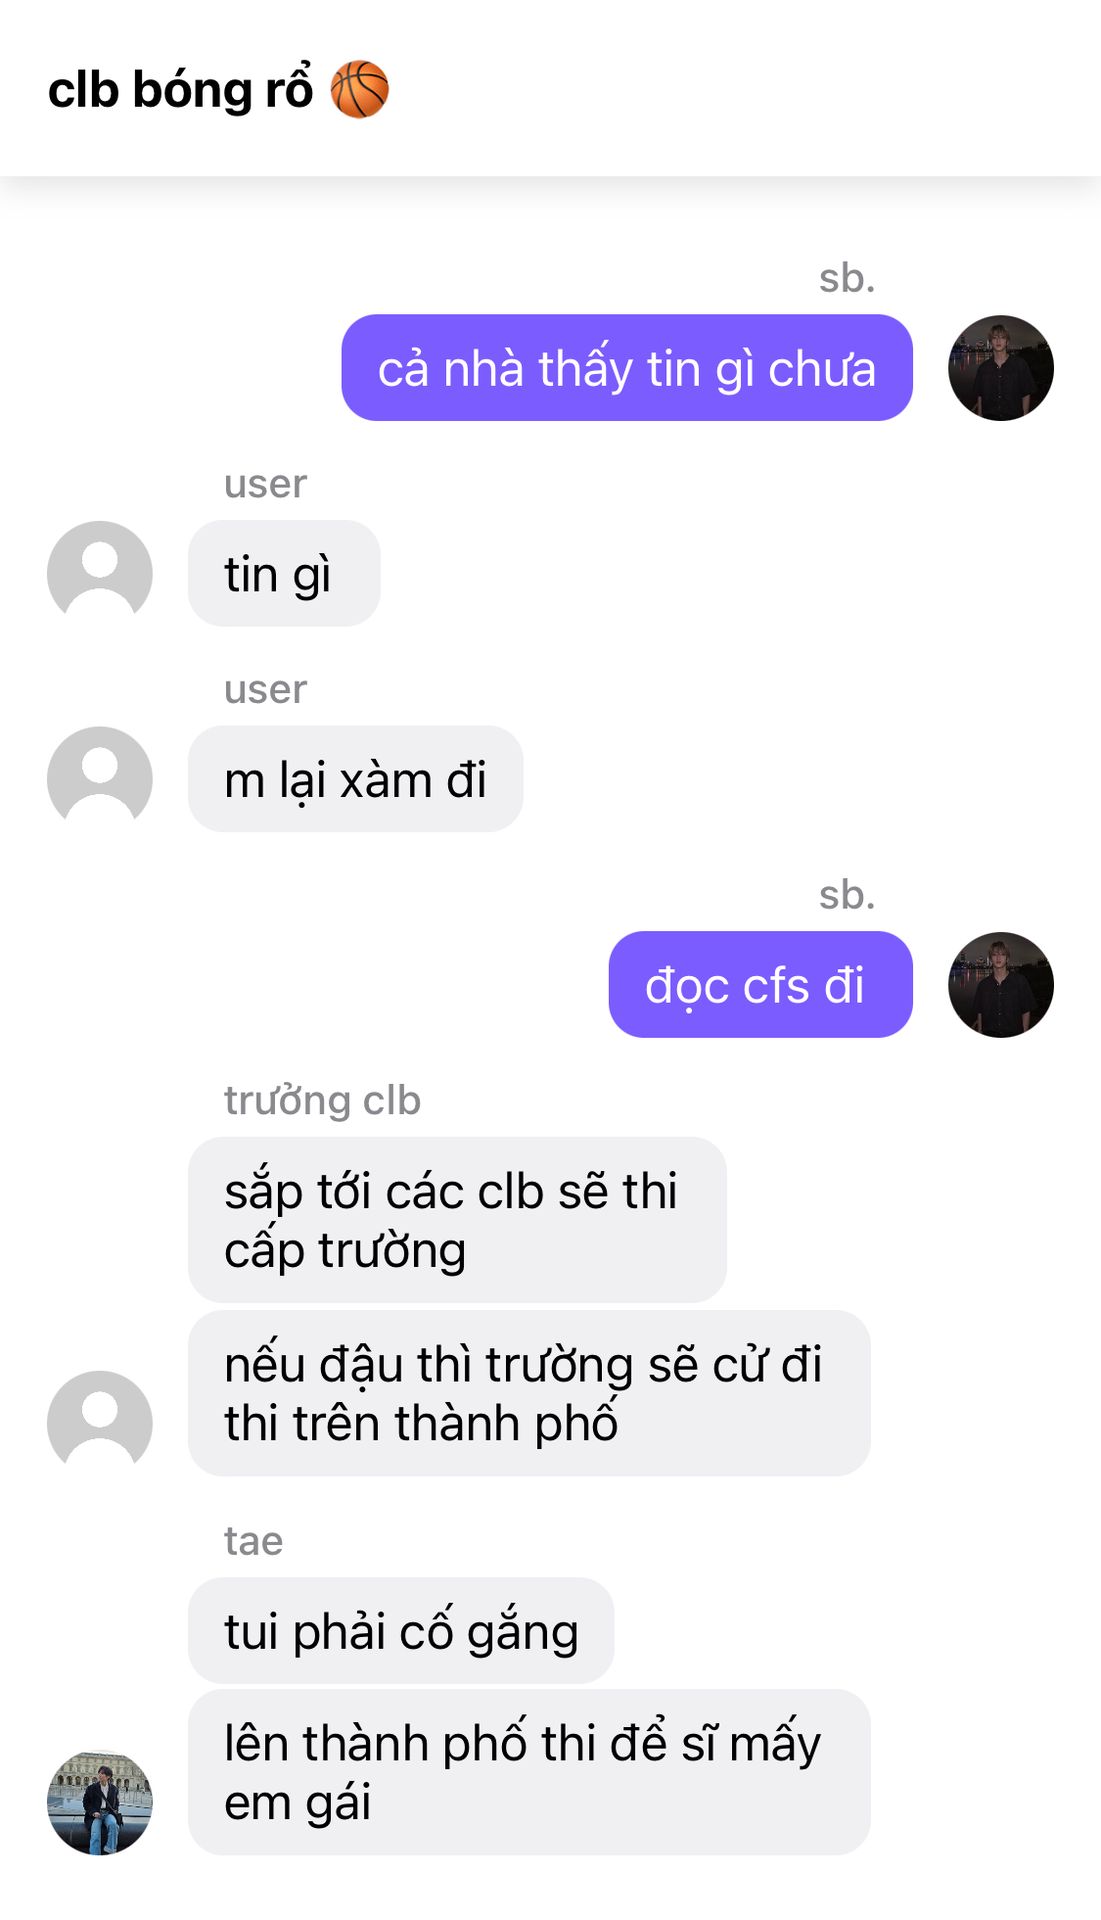Open the 'clb bóng rổ' group title
Image resolution: width=1101 pixels, height=1920 pixels.
(x=219, y=89)
